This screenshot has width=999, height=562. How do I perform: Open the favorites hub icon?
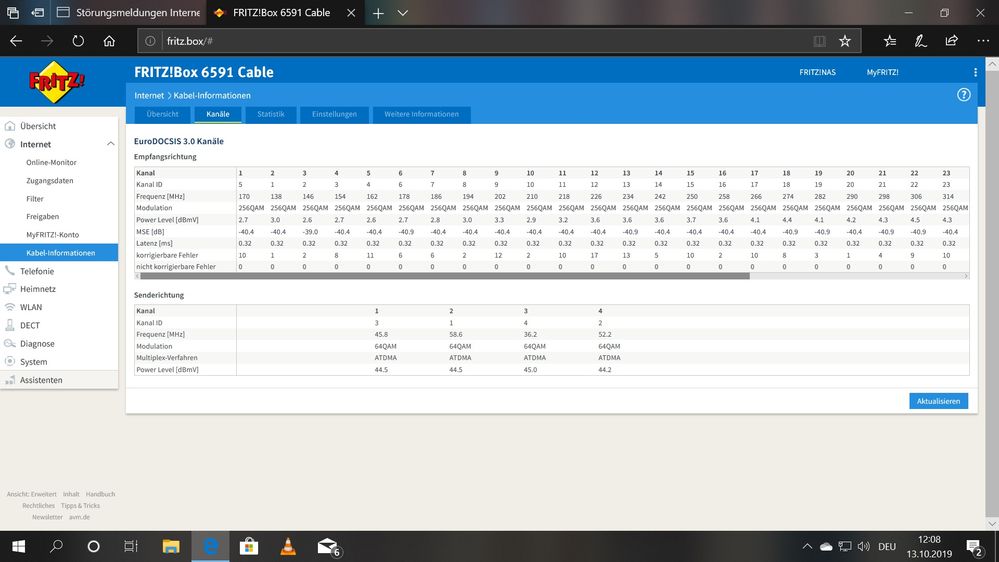coord(890,41)
